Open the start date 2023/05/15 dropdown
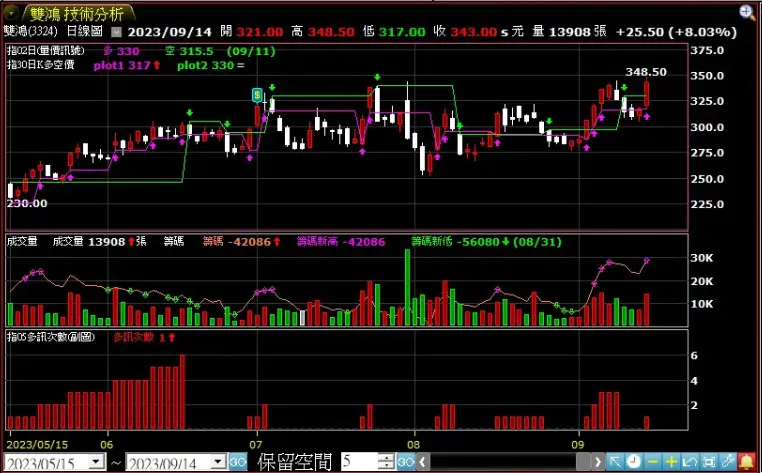762x473 pixels. click(x=98, y=461)
